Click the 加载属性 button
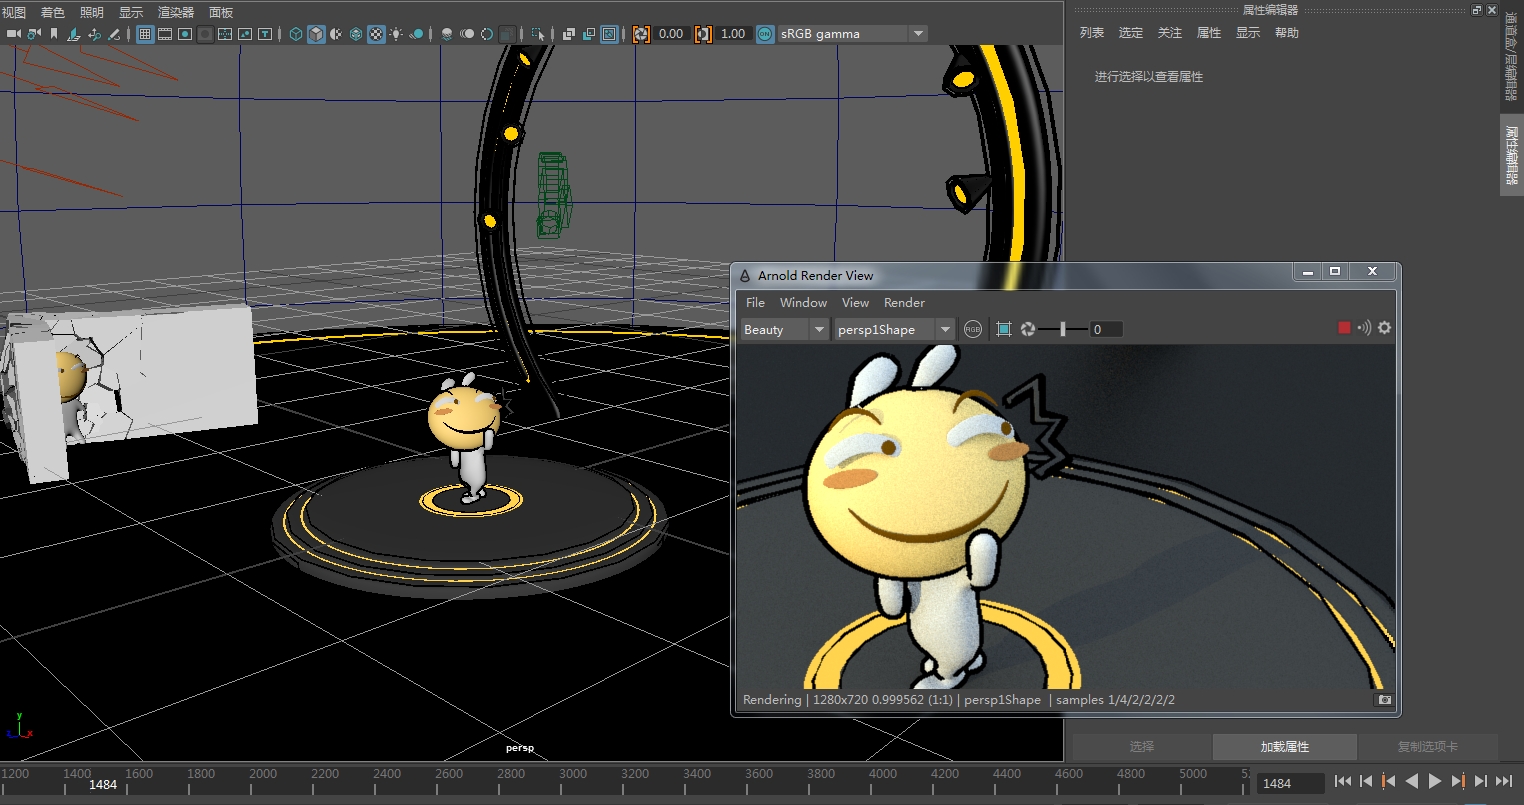Screen dimensions: 1524x805 (x=1285, y=747)
